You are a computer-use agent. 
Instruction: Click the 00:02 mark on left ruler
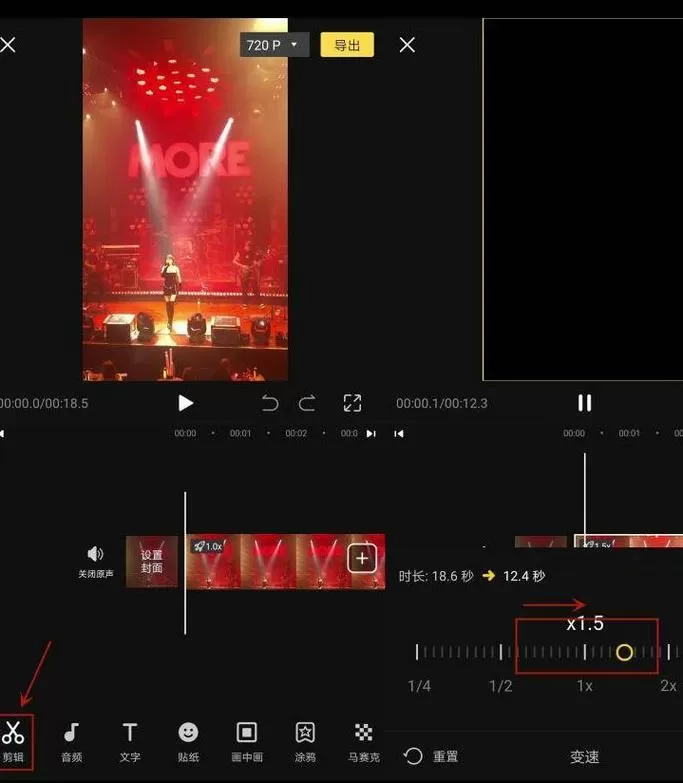(296, 433)
